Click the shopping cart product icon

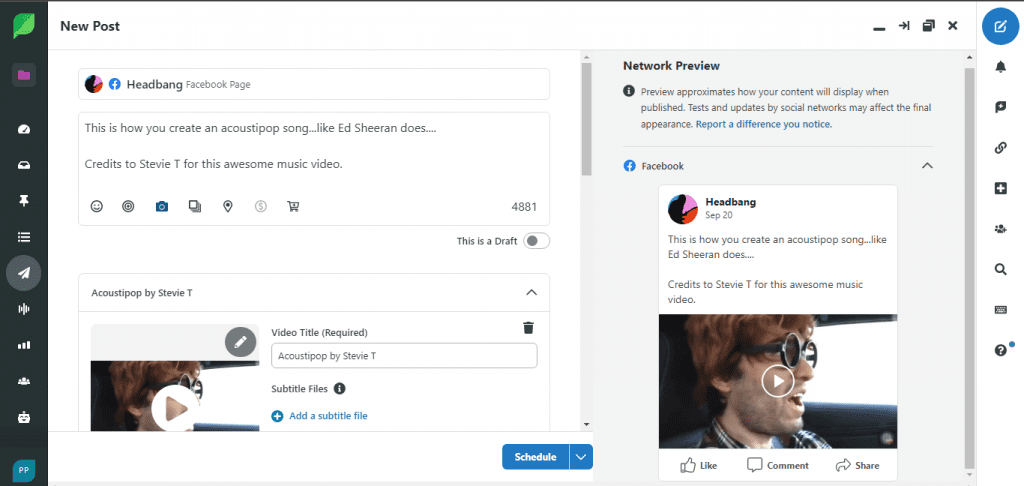click(293, 206)
